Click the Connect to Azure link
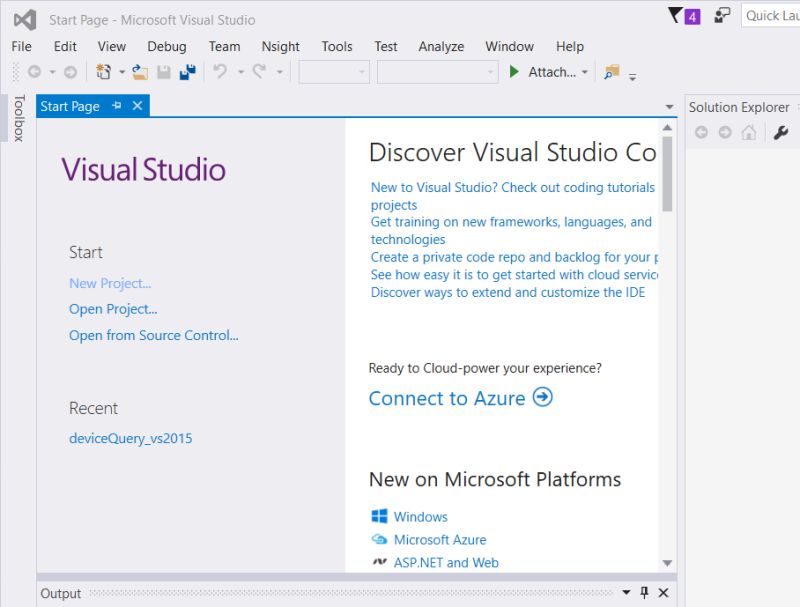800x607 pixels. click(x=448, y=398)
